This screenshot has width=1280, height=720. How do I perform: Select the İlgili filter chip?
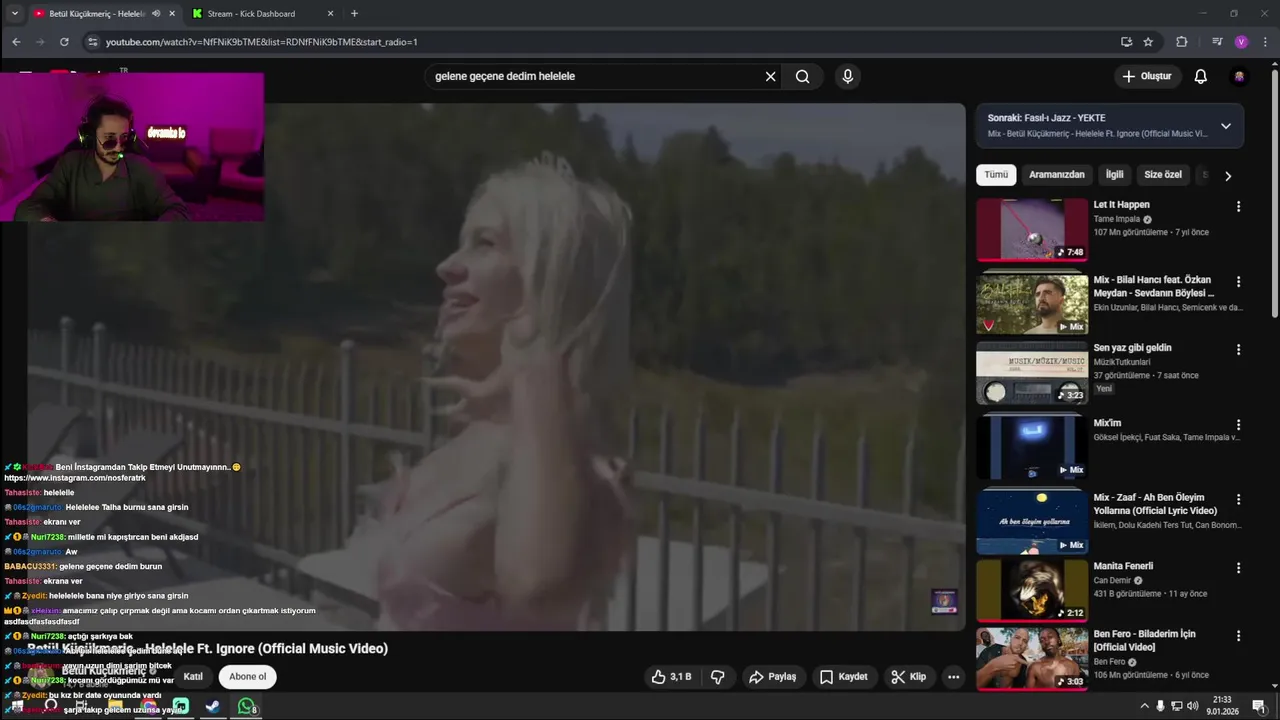1114,175
